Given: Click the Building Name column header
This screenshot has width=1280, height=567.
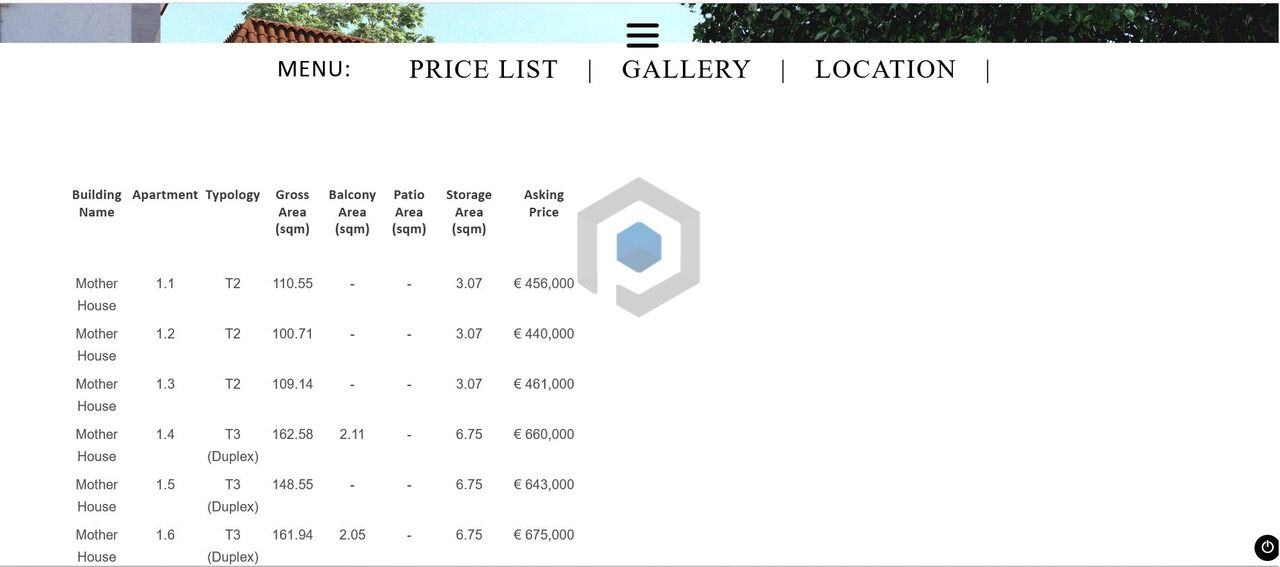Looking at the screenshot, I should coord(97,203).
